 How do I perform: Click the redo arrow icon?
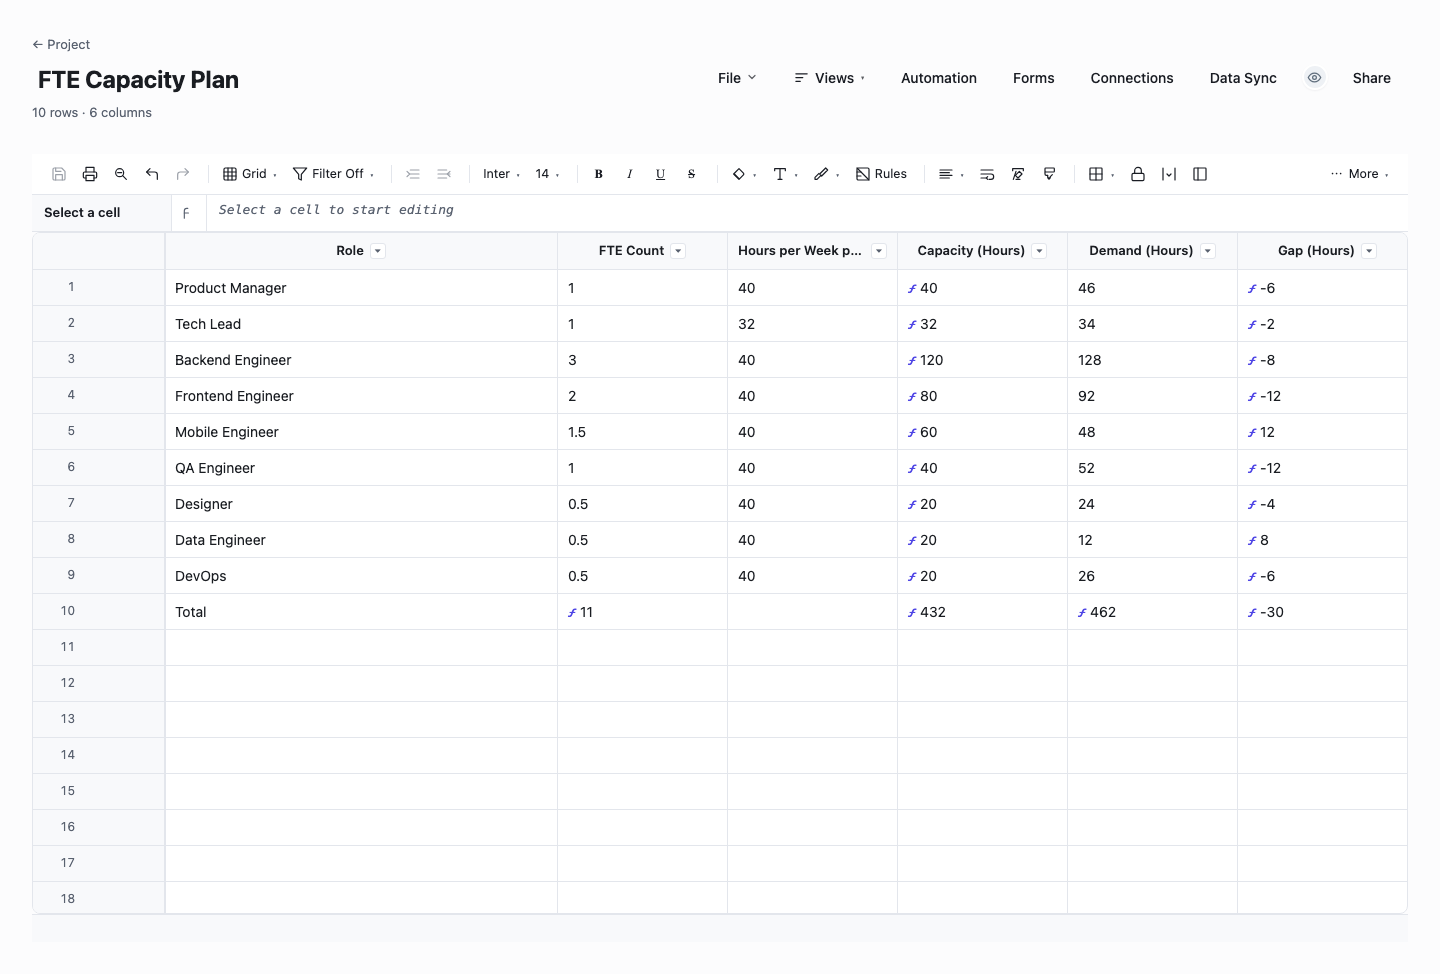pyautogui.click(x=183, y=174)
